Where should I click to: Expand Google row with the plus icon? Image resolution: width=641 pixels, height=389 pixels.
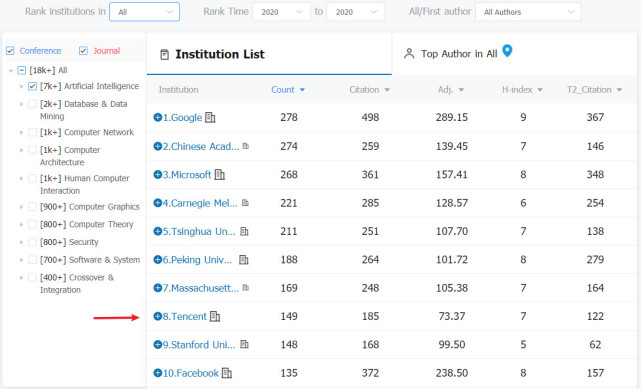(x=158, y=118)
